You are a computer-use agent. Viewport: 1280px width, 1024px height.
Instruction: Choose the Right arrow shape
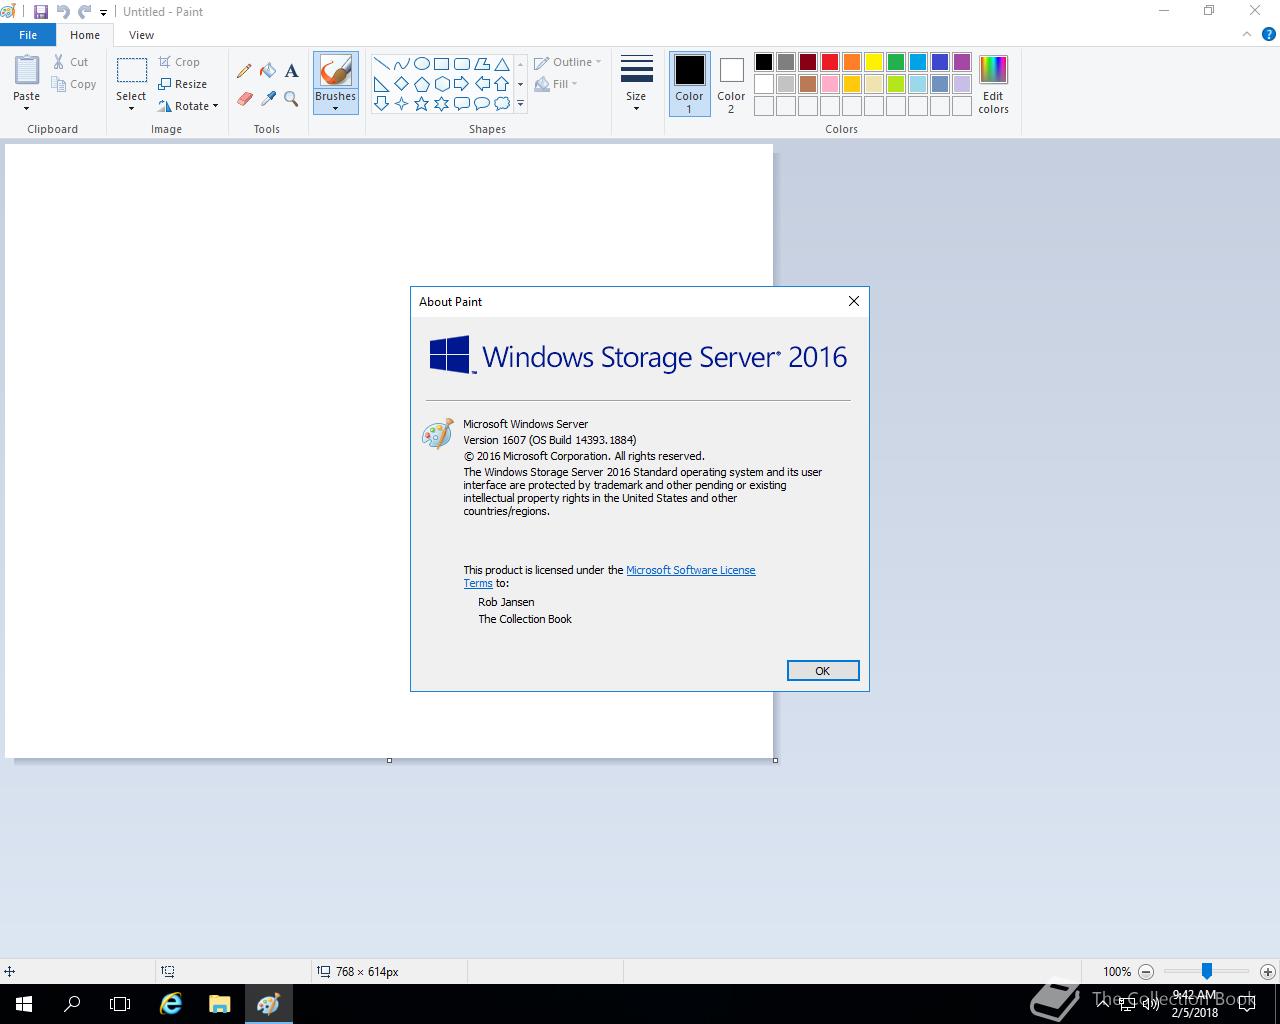461,84
